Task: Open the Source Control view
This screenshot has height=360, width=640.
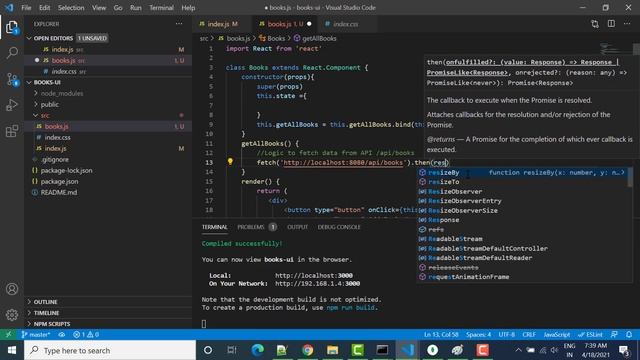Action: [x=12, y=79]
